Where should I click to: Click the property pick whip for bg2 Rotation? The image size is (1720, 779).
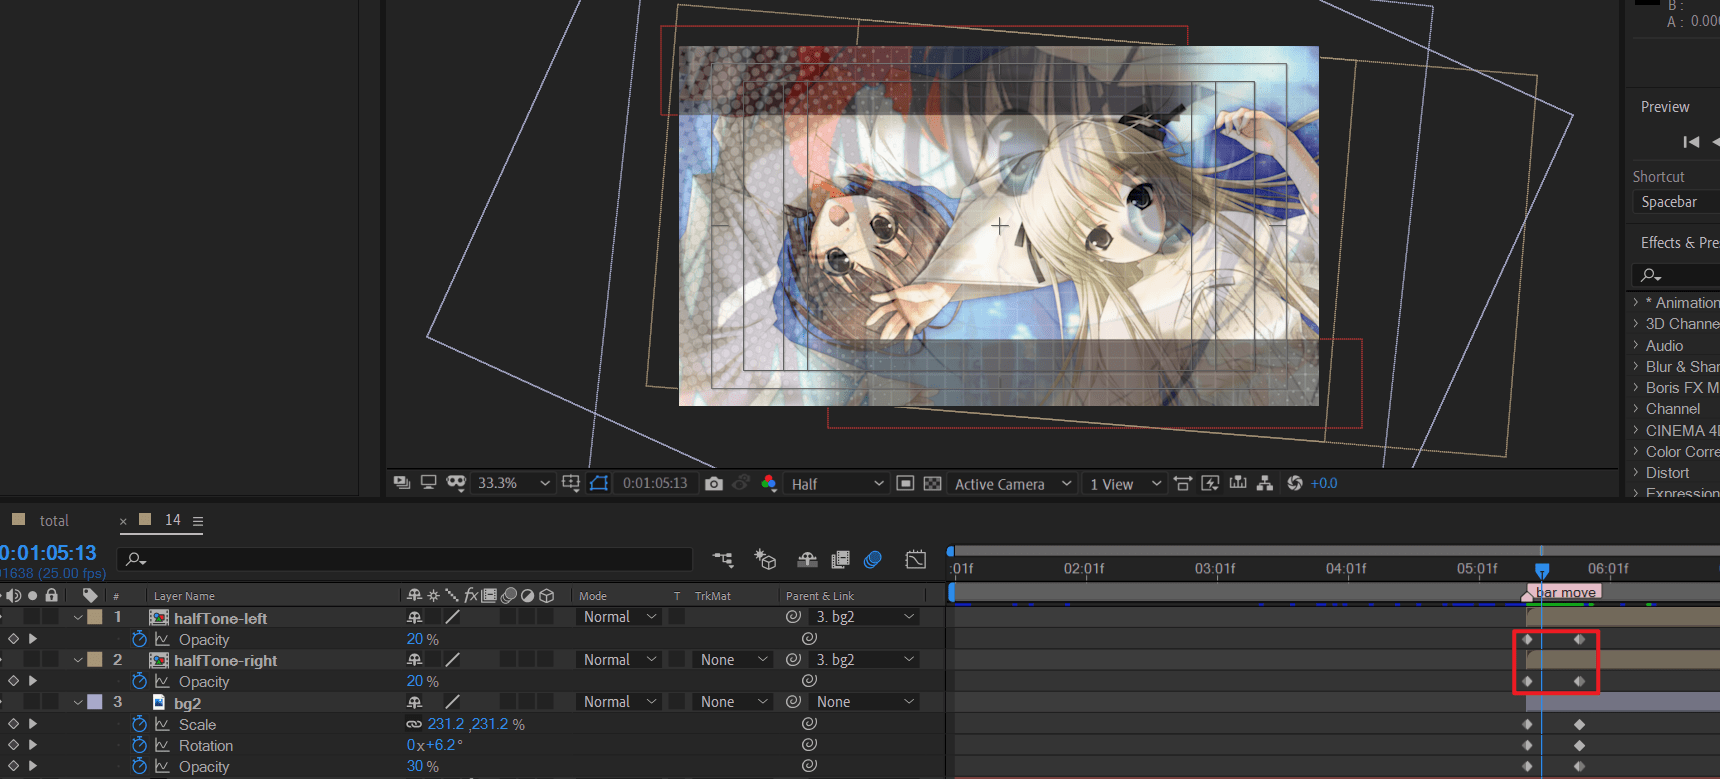(x=809, y=745)
